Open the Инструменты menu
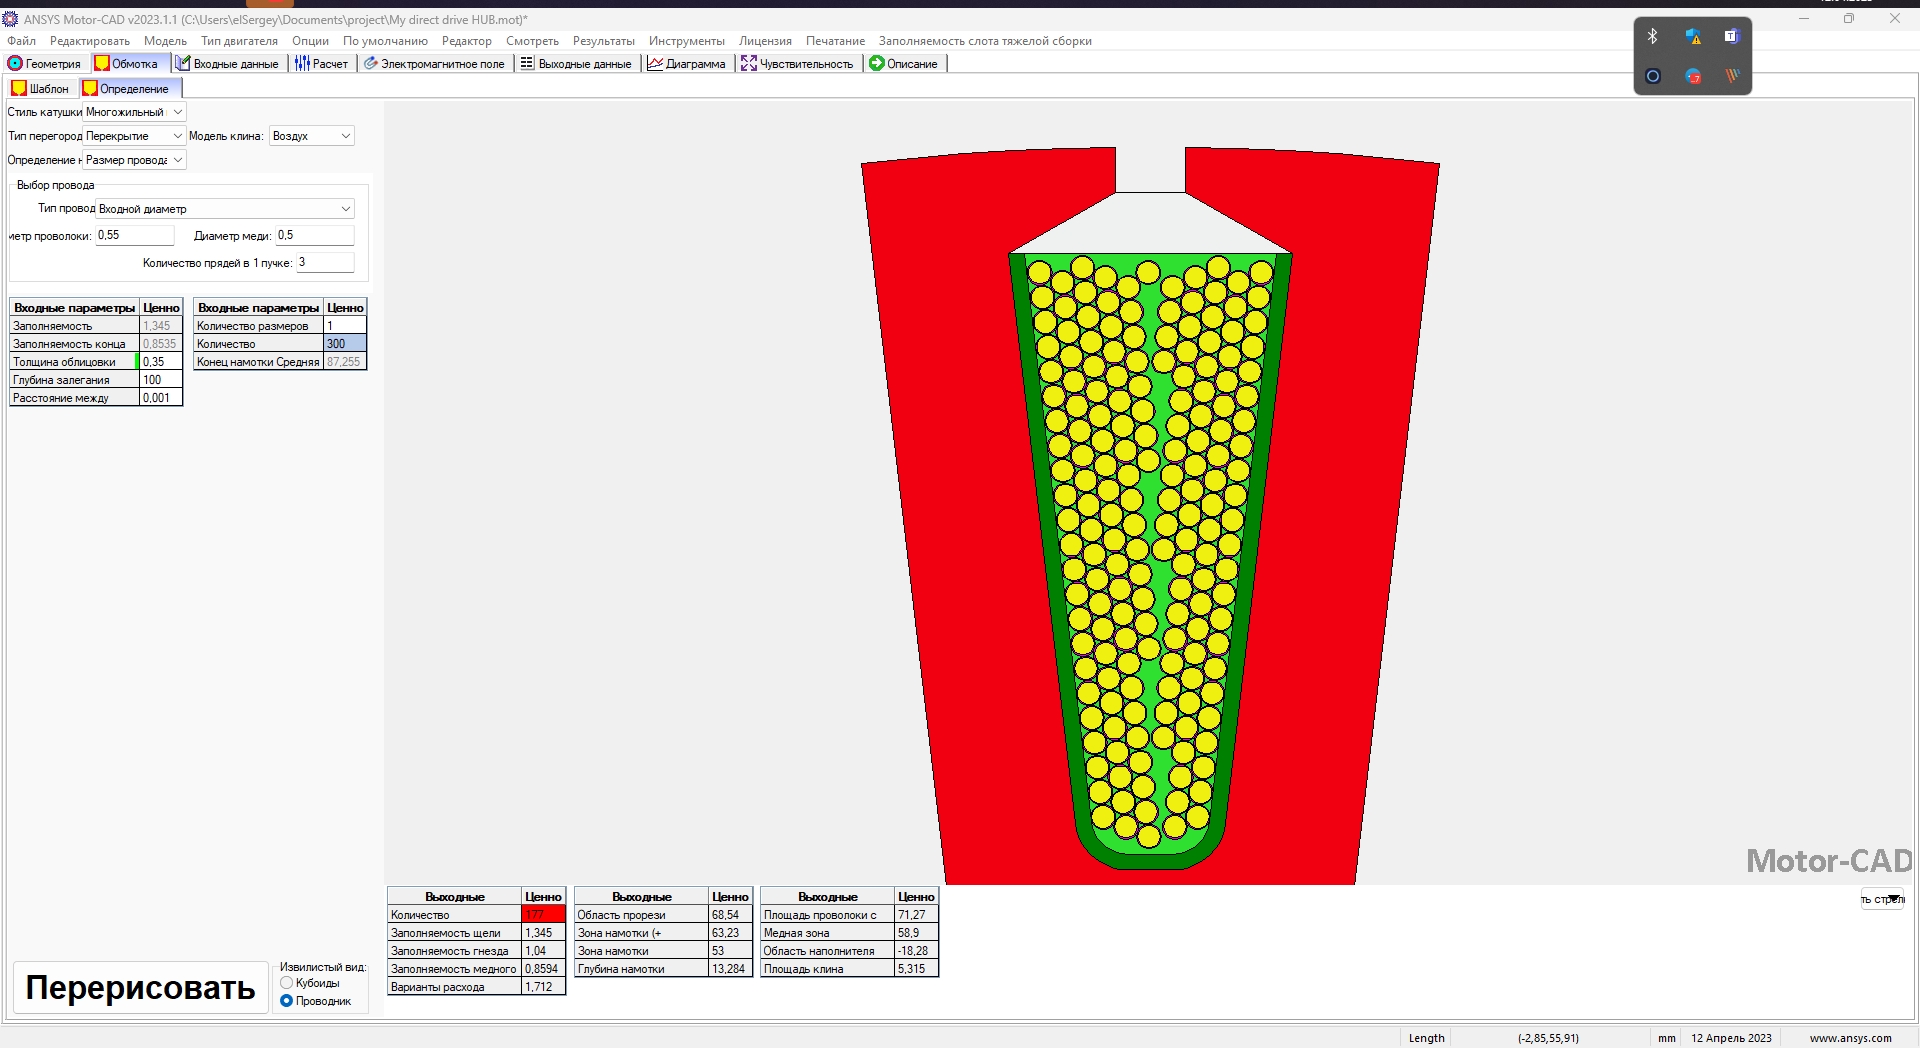The width and height of the screenshot is (1920, 1048). (x=686, y=41)
